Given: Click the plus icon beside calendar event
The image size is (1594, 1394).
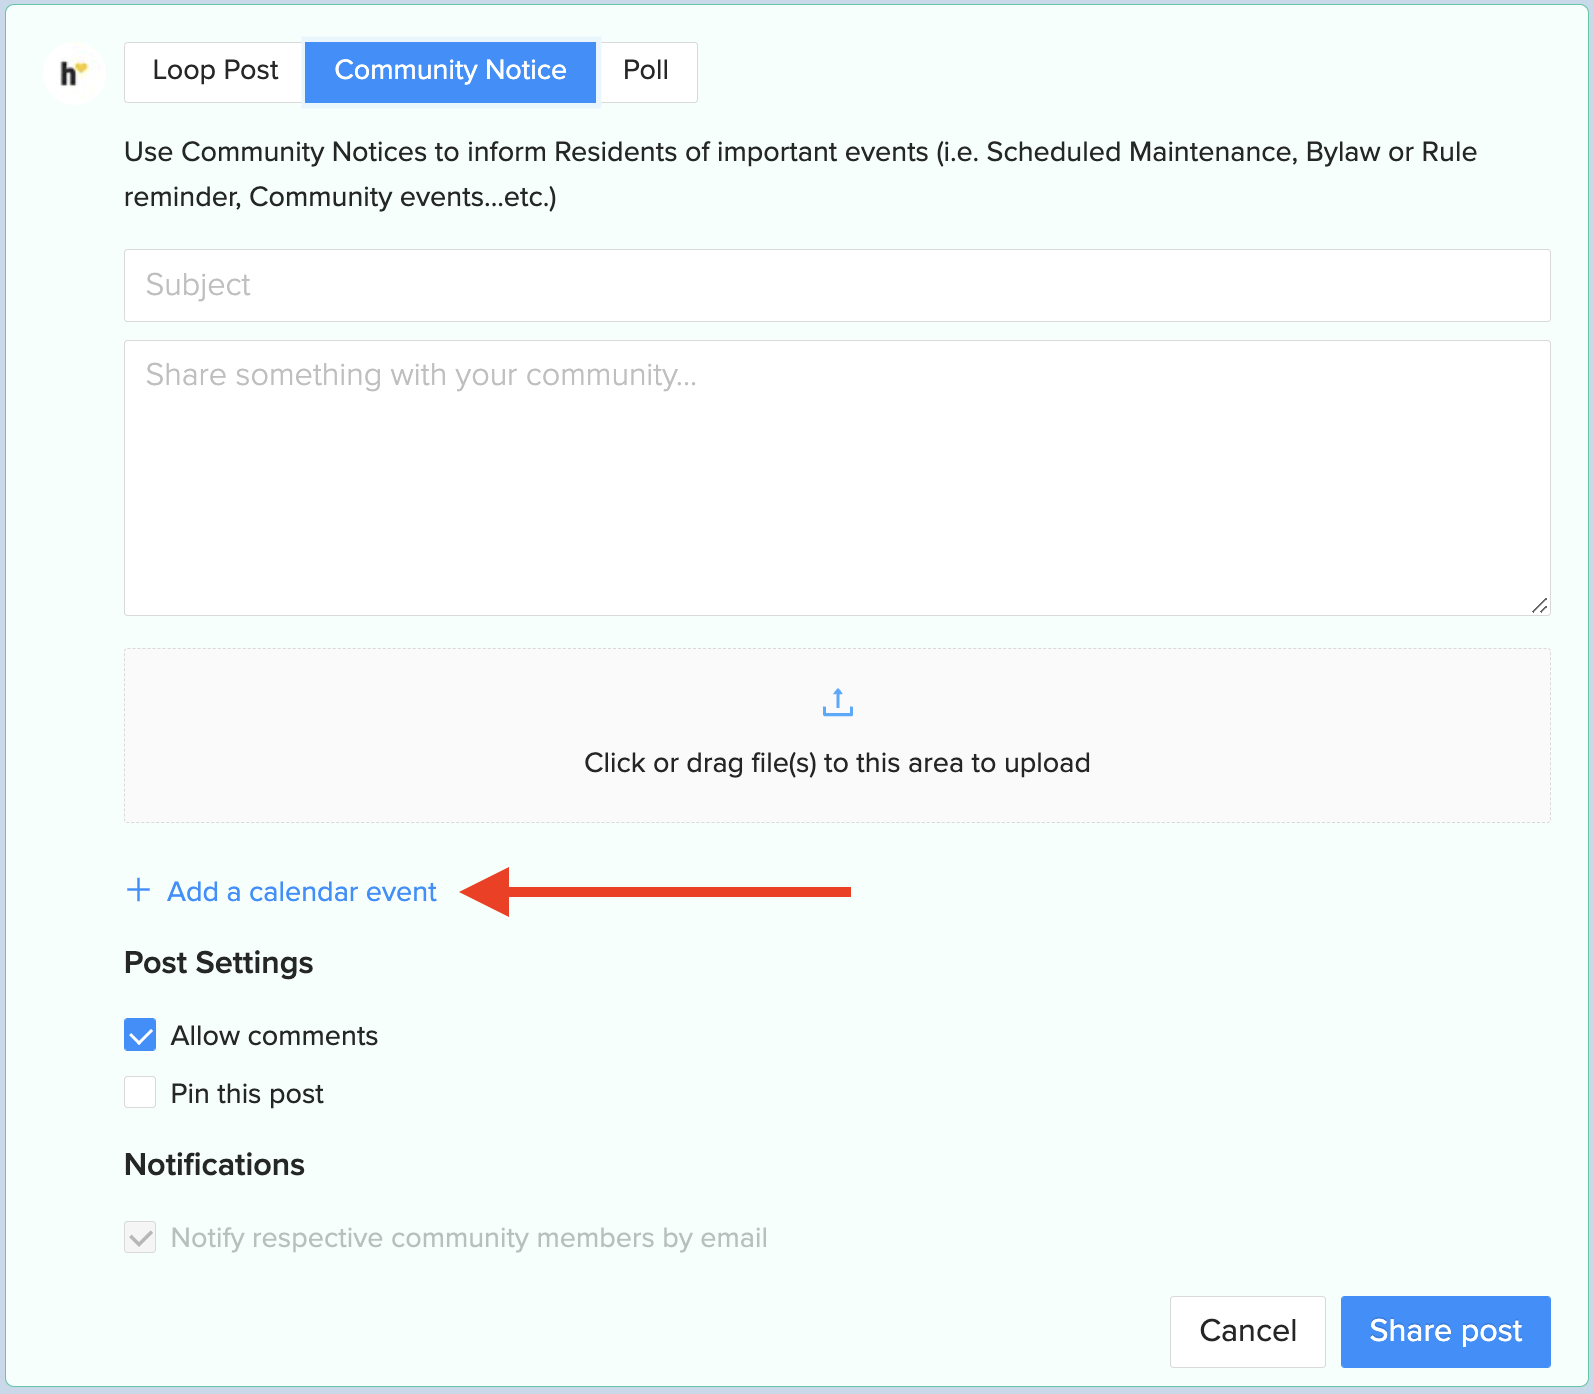Looking at the screenshot, I should (x=138, y=890).
